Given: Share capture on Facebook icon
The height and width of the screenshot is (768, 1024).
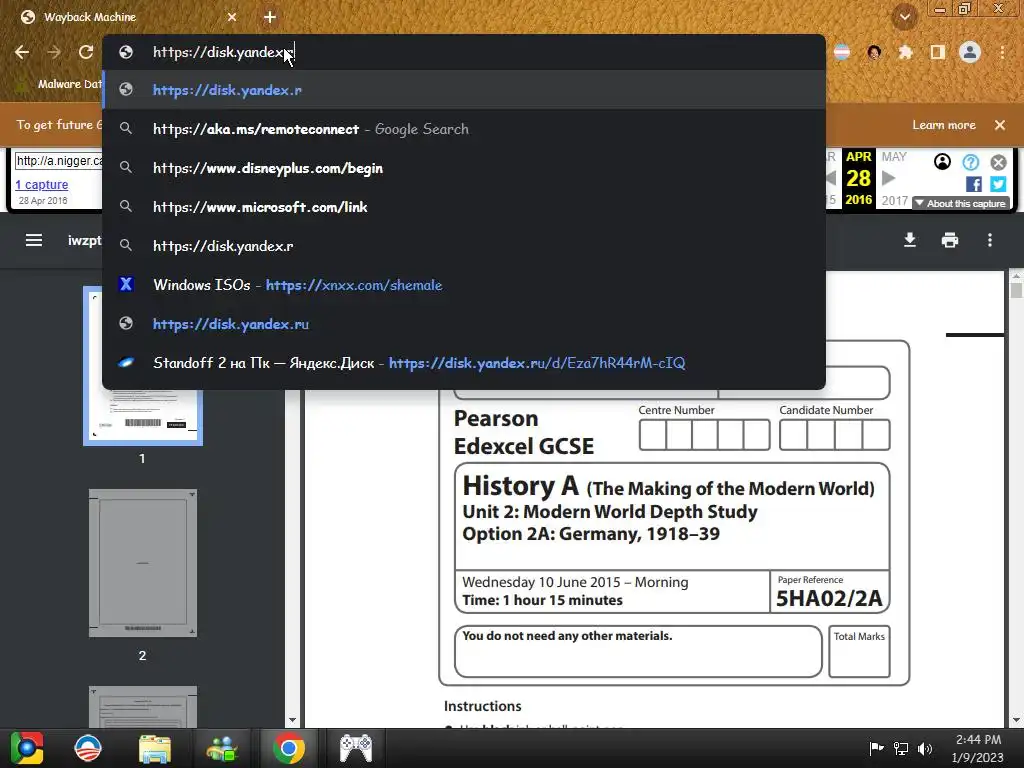Looking at the screenshot, I should pyautogui.click(x=974, y=184).
